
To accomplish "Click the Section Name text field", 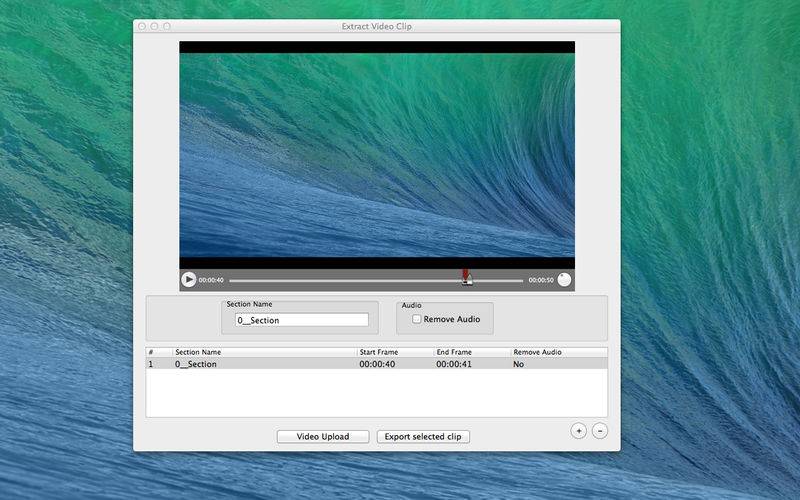I will pos(302,320).
